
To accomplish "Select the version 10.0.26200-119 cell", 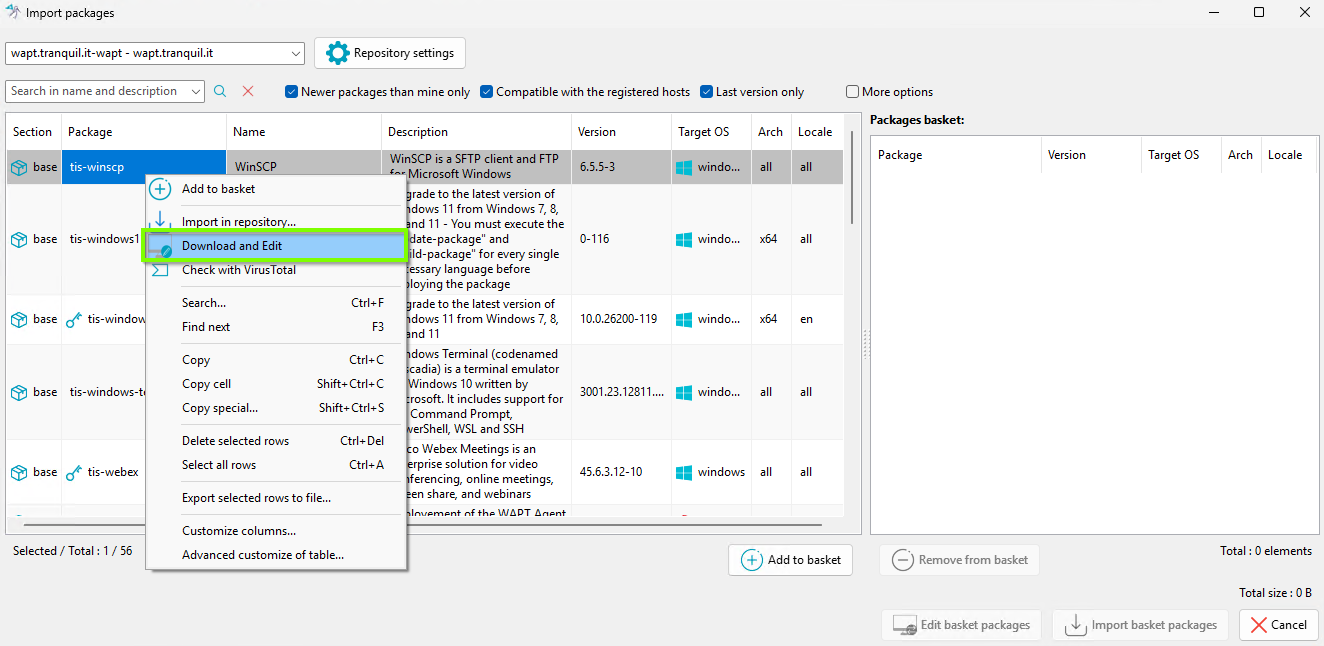I will pyautogui.click(x=622, y=320).
